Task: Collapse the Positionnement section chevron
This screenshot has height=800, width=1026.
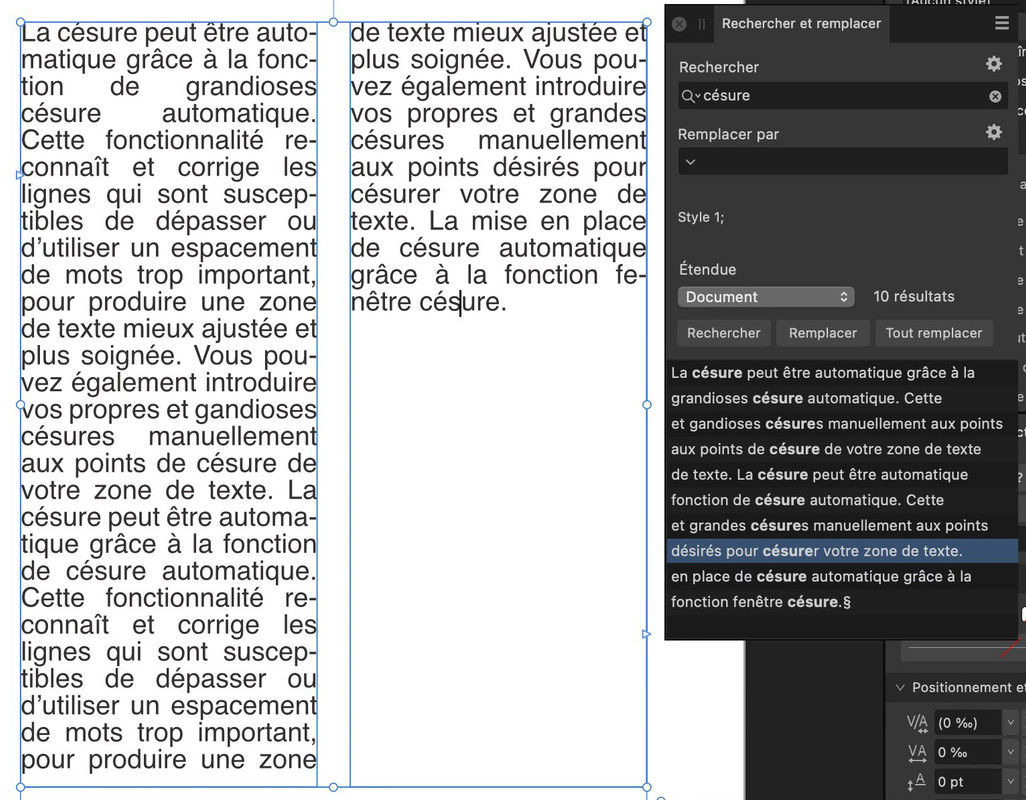Action: [900, 687]
